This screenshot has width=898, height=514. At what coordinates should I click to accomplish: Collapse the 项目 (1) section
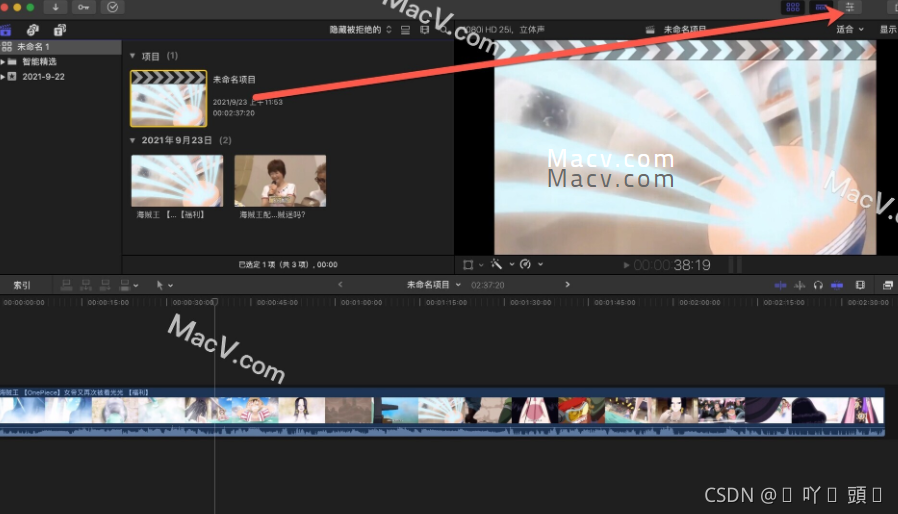[133, 56]
